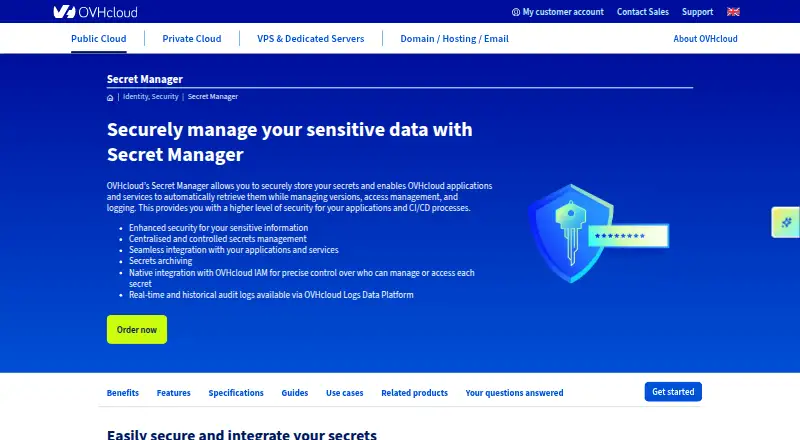
Task: Open My customer account
Action: 558,12
